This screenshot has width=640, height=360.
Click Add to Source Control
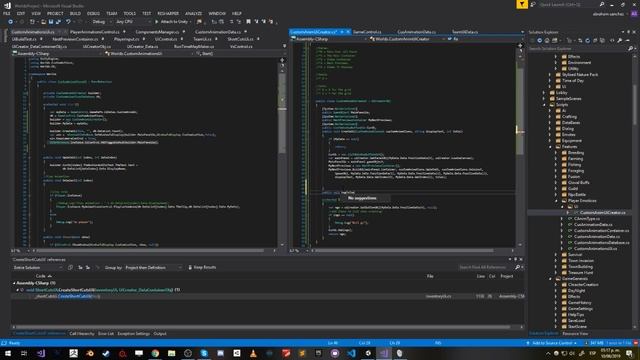point(552,343)
